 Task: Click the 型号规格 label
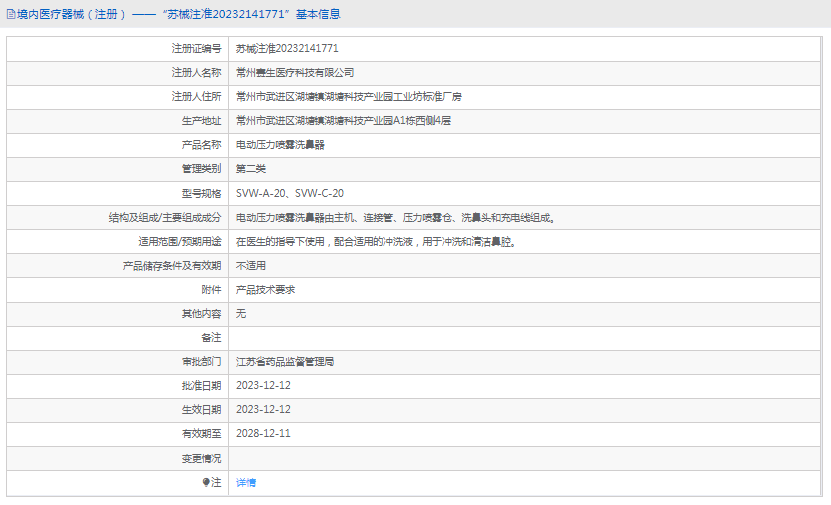(x=201, y=193)
